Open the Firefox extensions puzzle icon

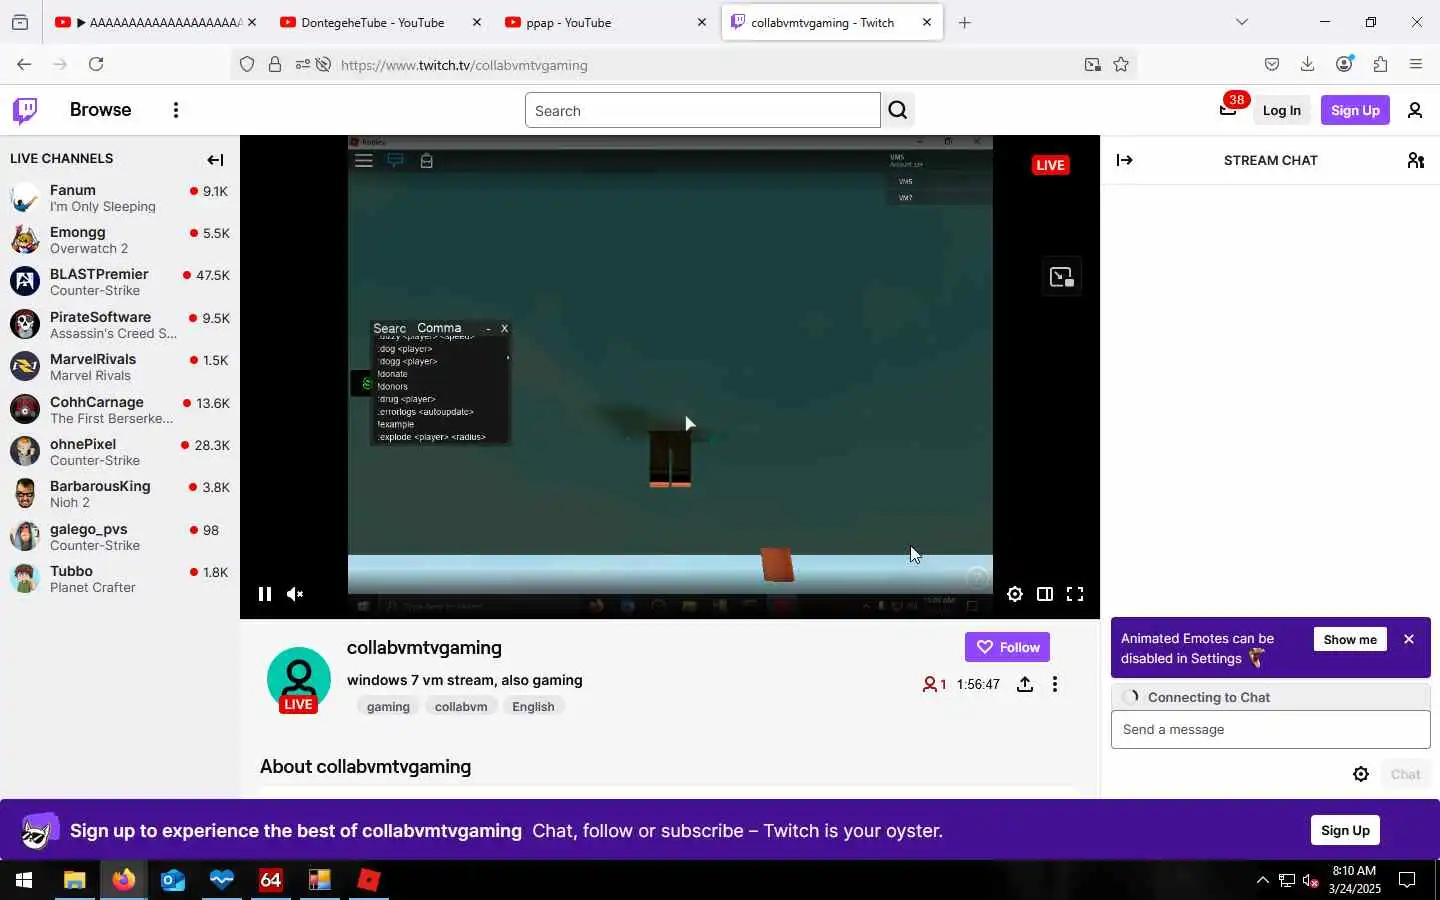click(1380, 64)
